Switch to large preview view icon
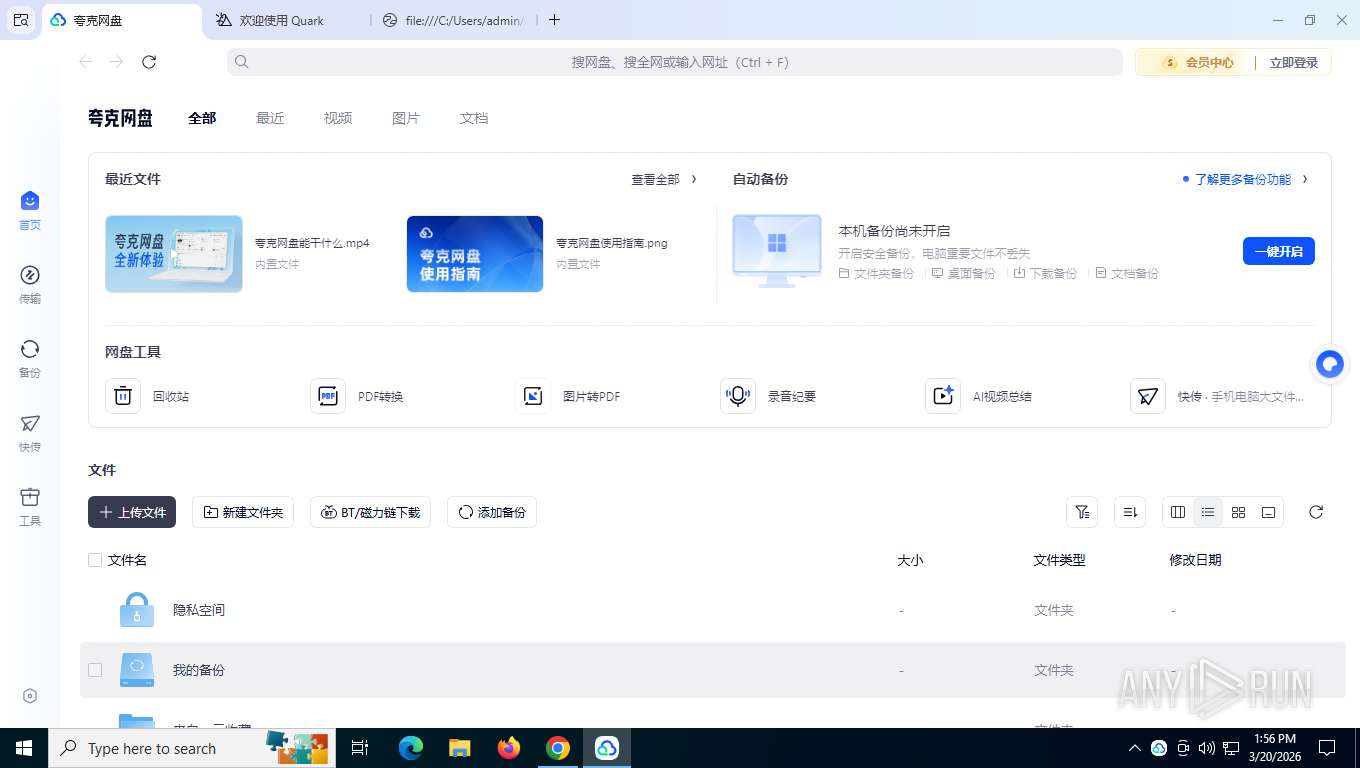This screenshot has width=1360, height=768. coord(1268,512)
